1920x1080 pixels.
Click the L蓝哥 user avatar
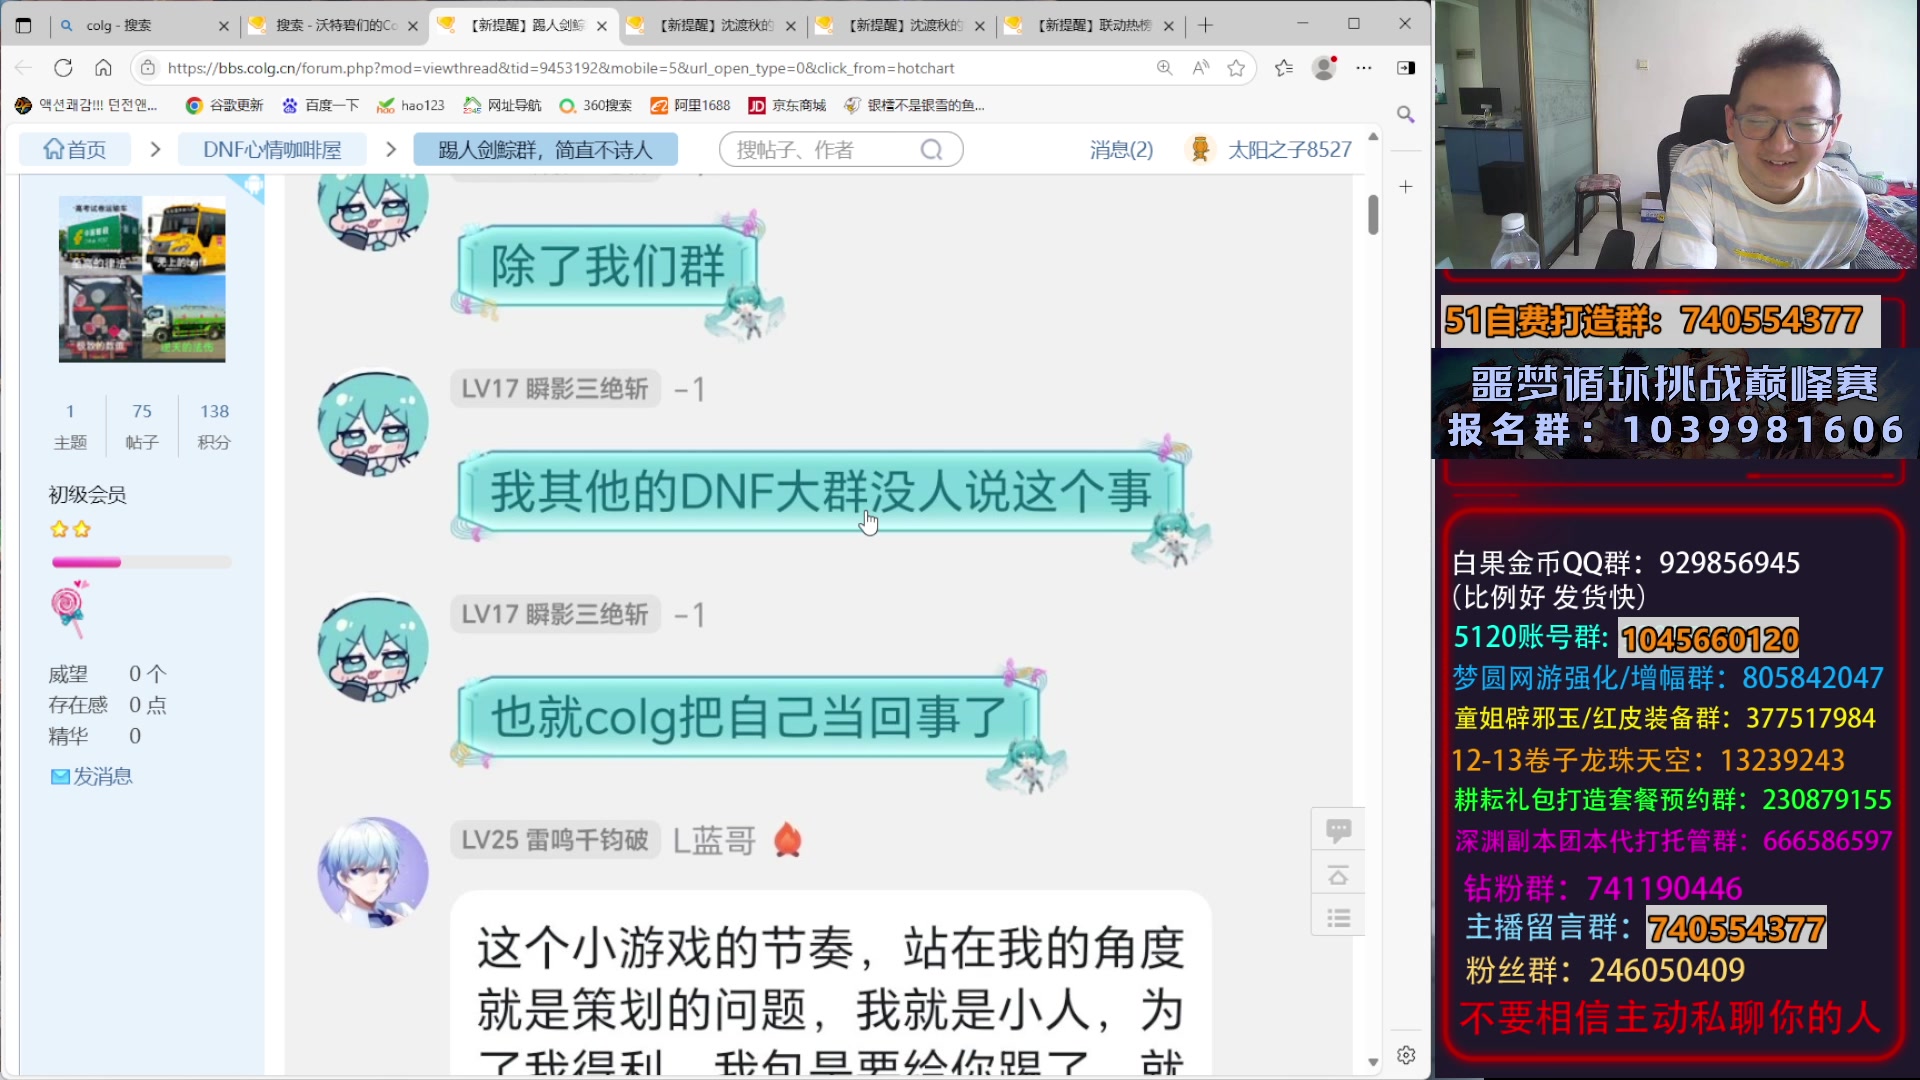tap(373, 872)
